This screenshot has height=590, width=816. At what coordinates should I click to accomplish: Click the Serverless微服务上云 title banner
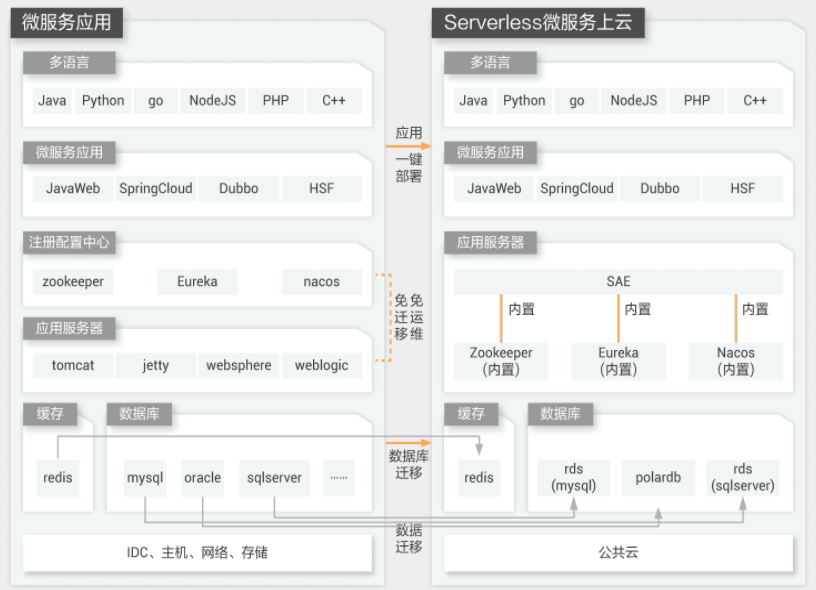[538, 23]
